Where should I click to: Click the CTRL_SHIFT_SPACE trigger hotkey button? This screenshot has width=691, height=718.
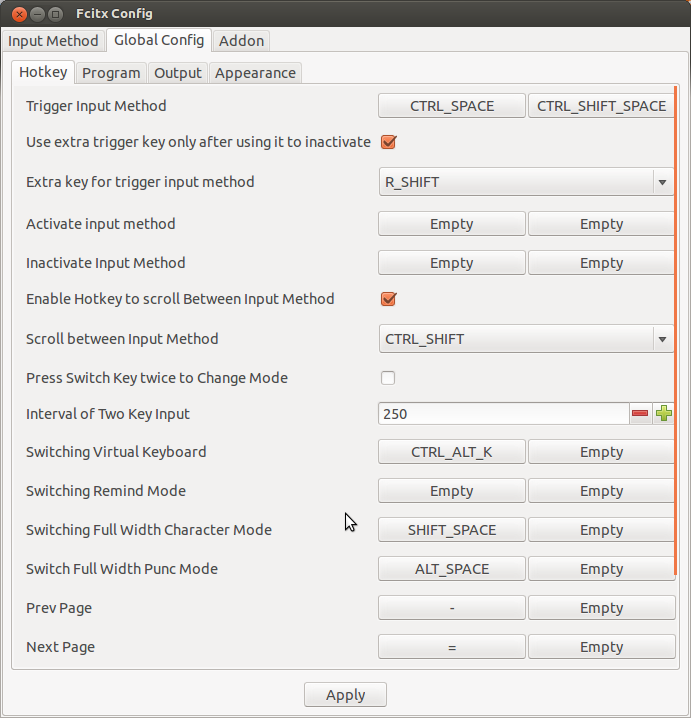click(601, 106)
